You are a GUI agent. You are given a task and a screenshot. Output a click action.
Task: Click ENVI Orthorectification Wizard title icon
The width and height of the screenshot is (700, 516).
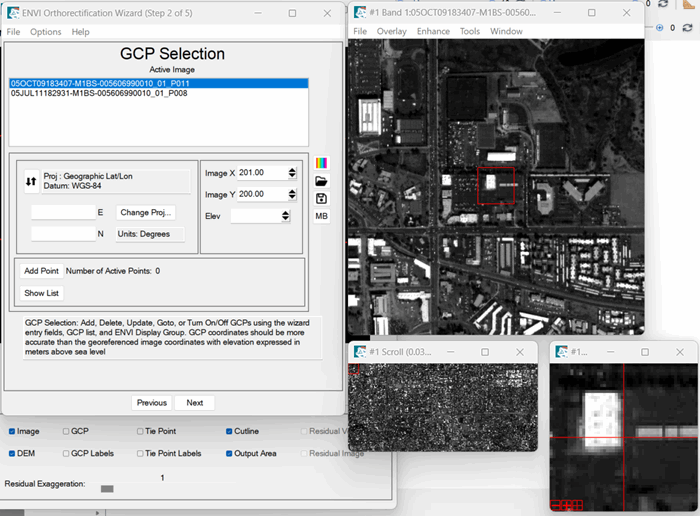coord(12,13)
